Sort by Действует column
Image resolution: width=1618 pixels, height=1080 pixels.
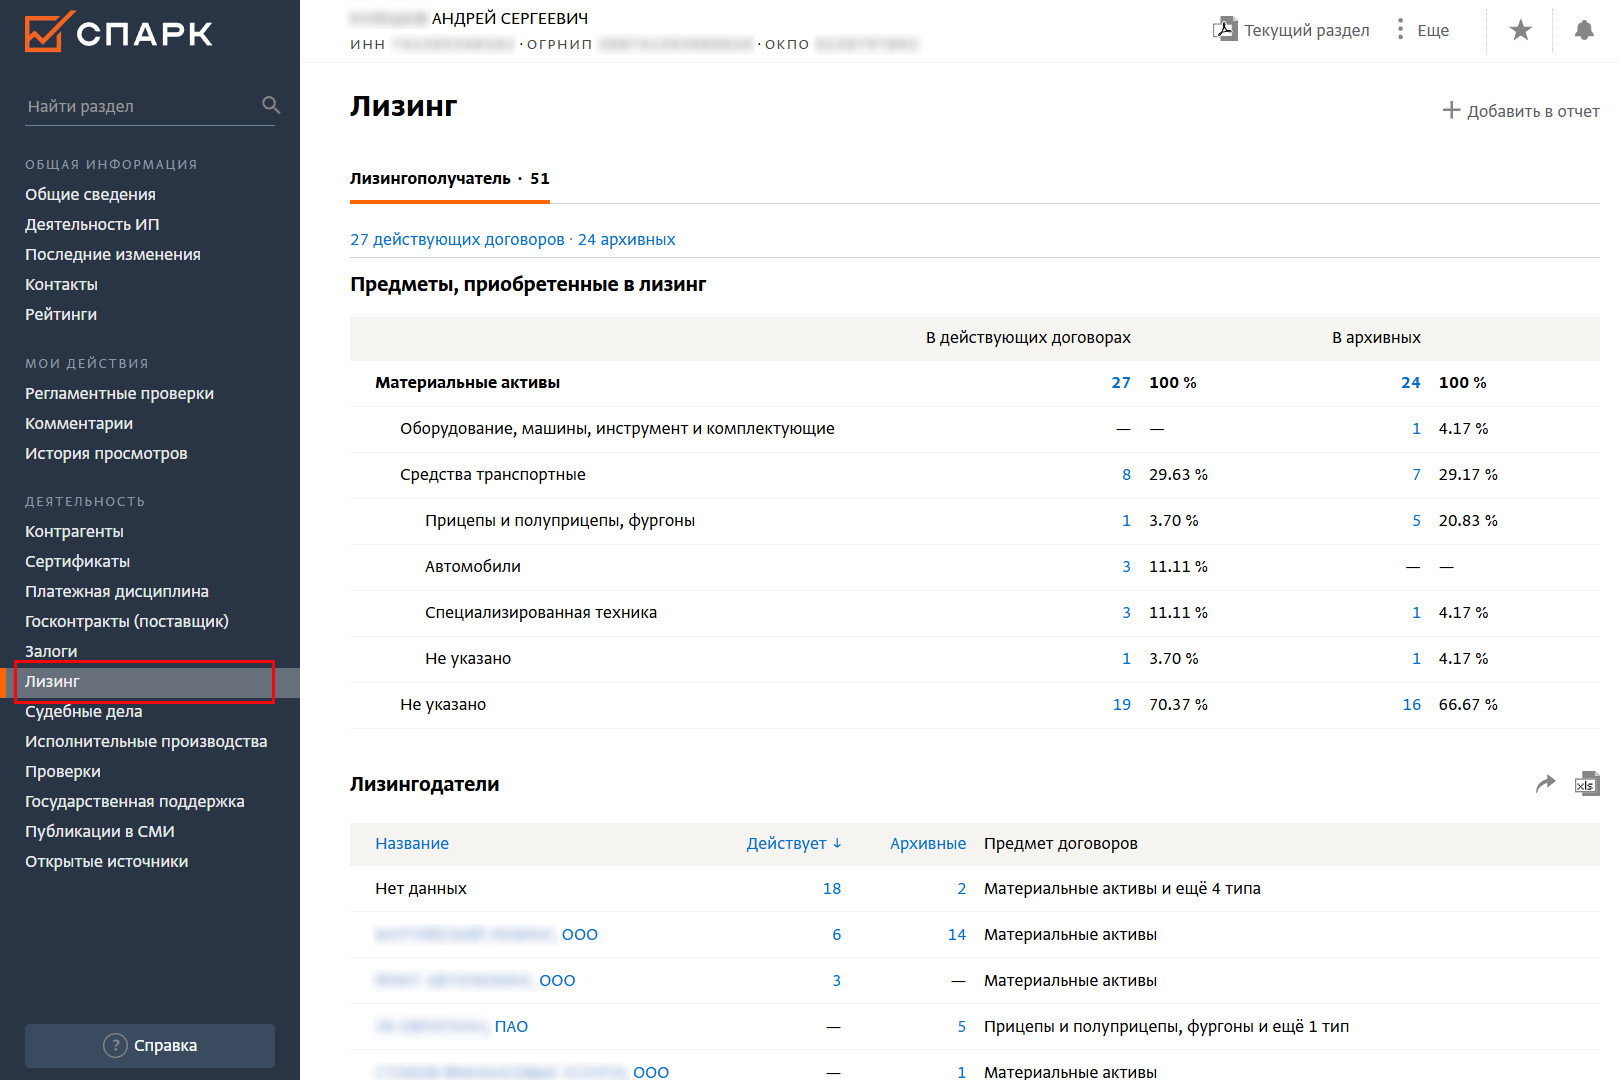point(793,843)
